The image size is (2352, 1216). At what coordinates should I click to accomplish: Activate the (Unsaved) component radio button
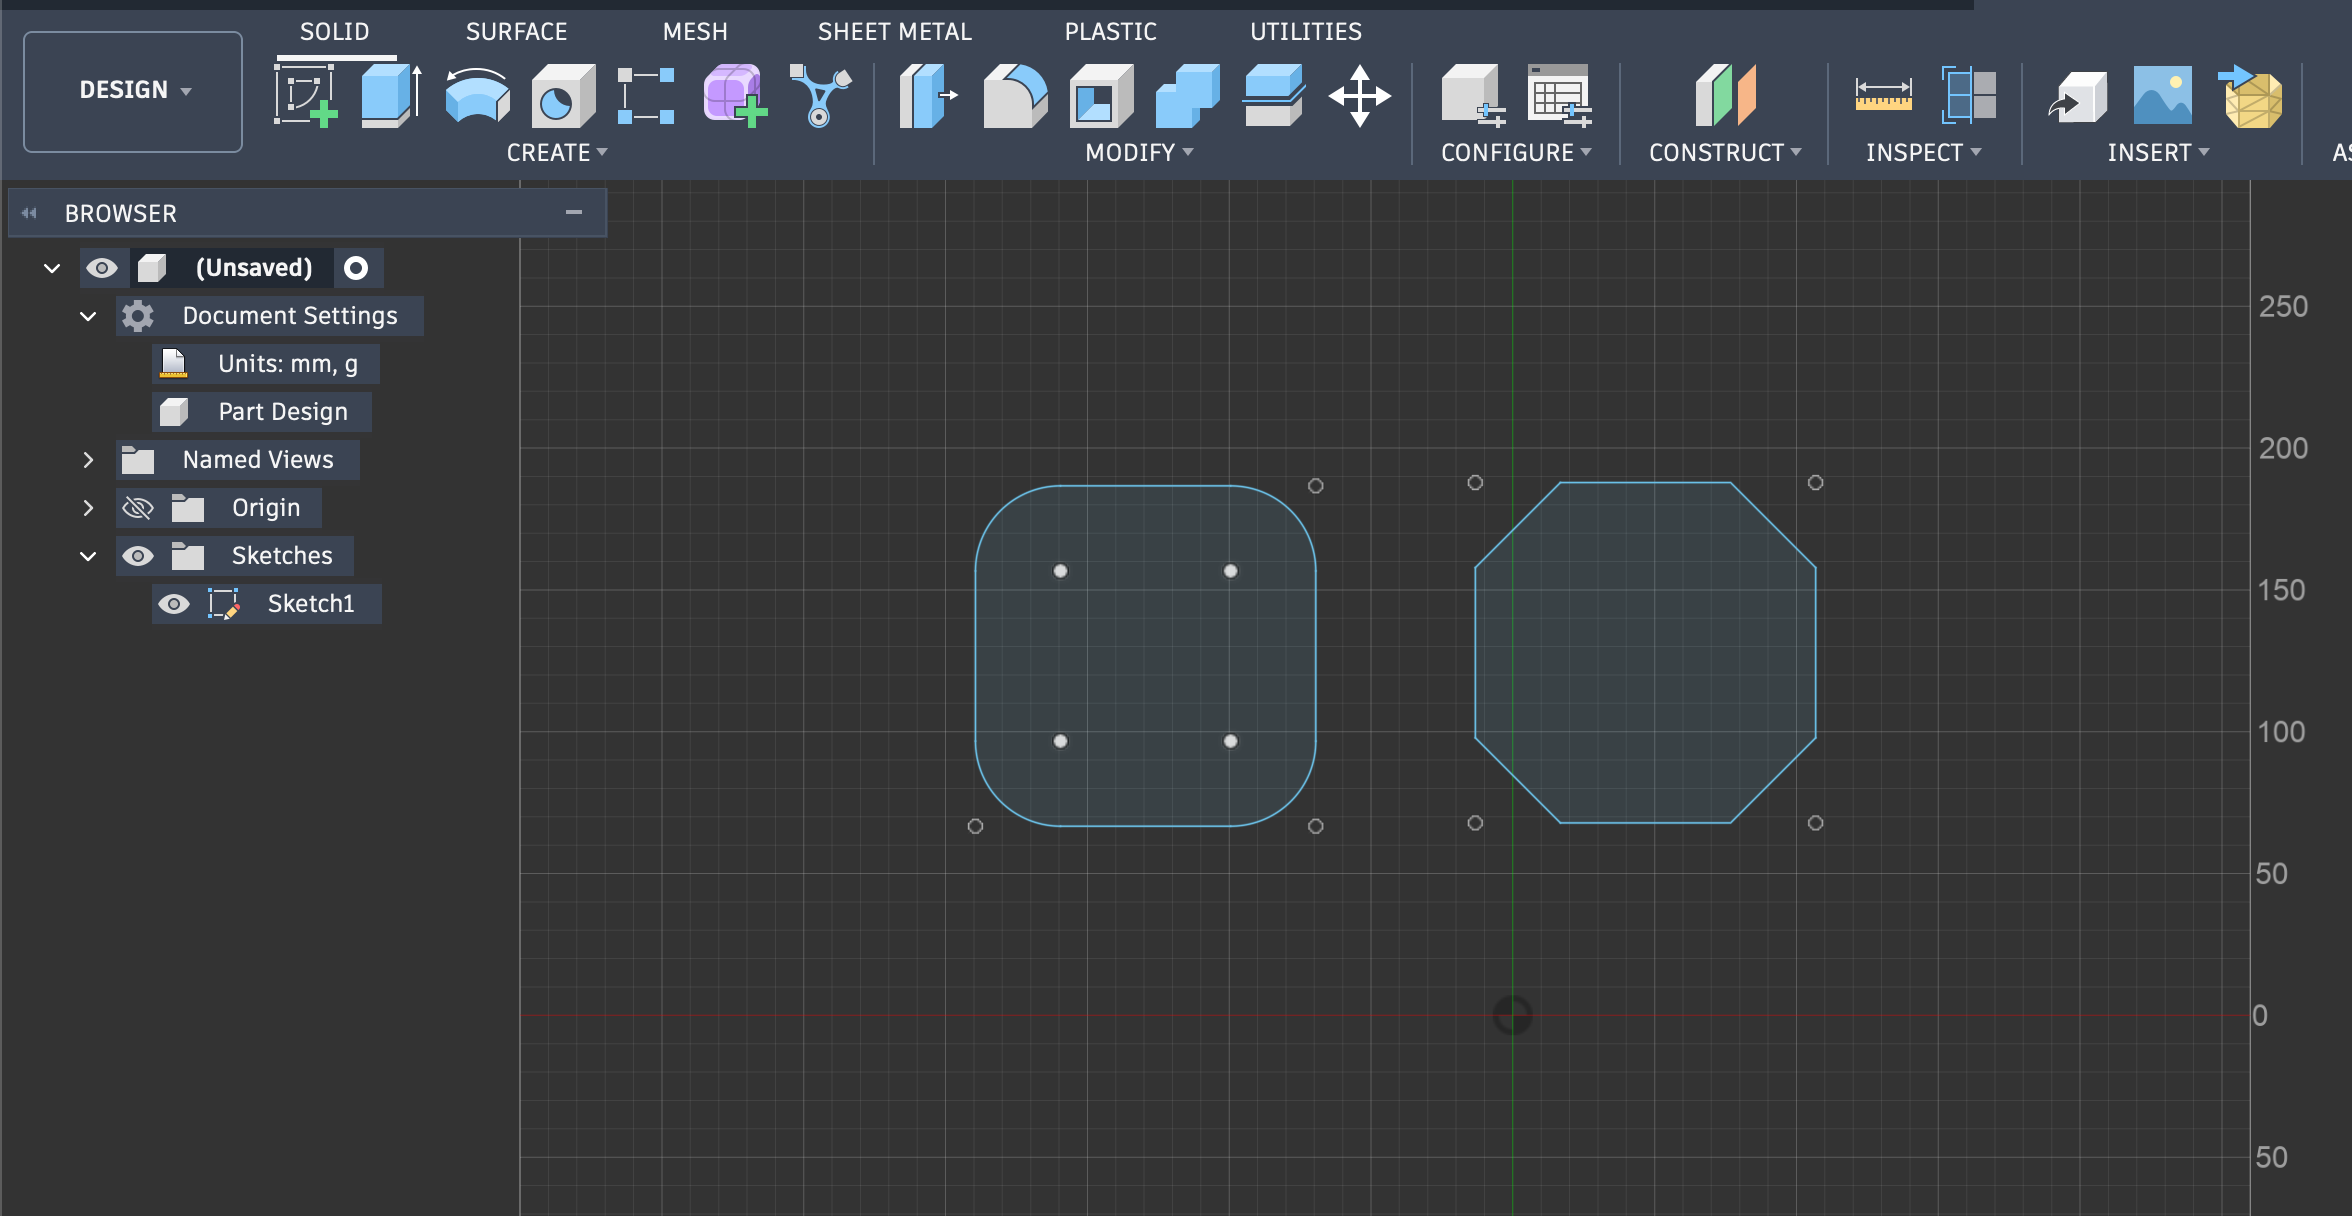click(x=356, y=268)
